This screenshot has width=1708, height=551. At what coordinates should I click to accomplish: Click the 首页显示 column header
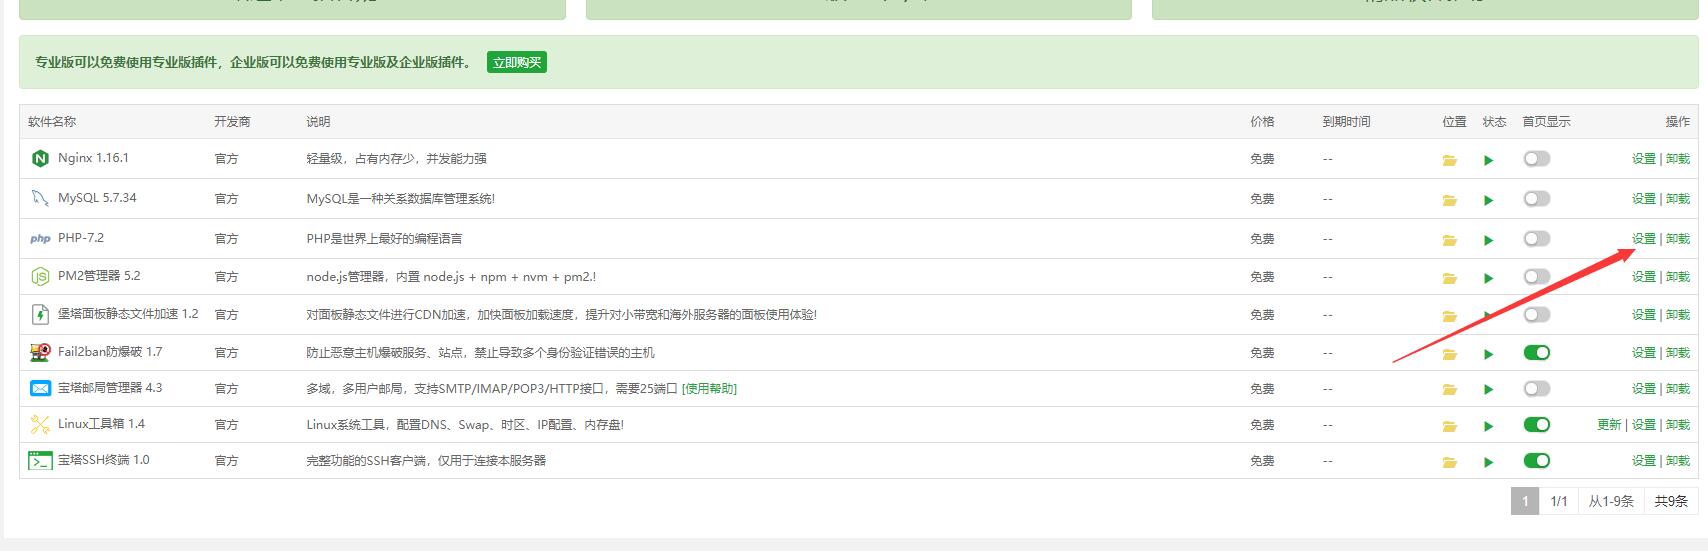click(1546, 122)
